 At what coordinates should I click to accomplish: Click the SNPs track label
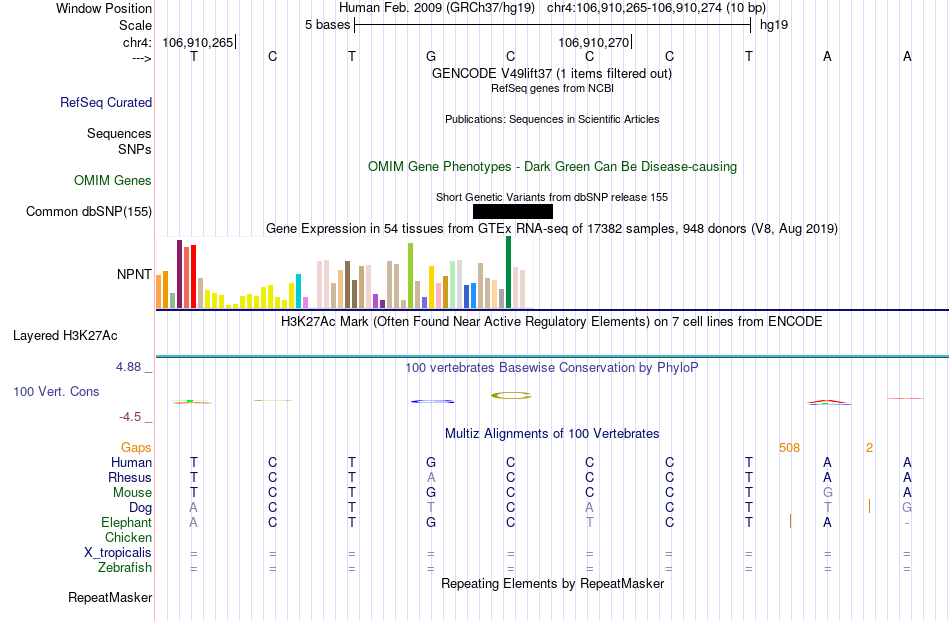(x=135, y=149)
